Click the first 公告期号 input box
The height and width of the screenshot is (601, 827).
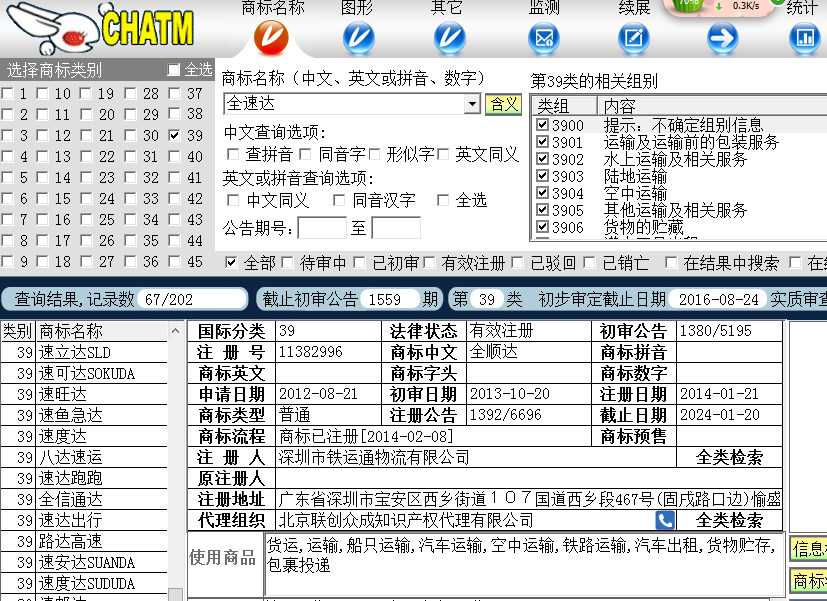click(322, 228)
